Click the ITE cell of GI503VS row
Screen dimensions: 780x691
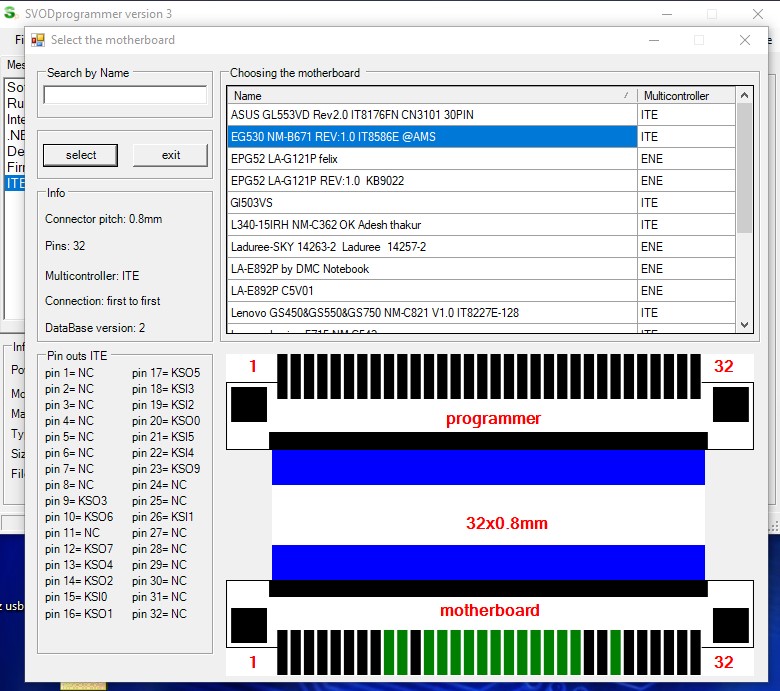[x=686, y=202]
